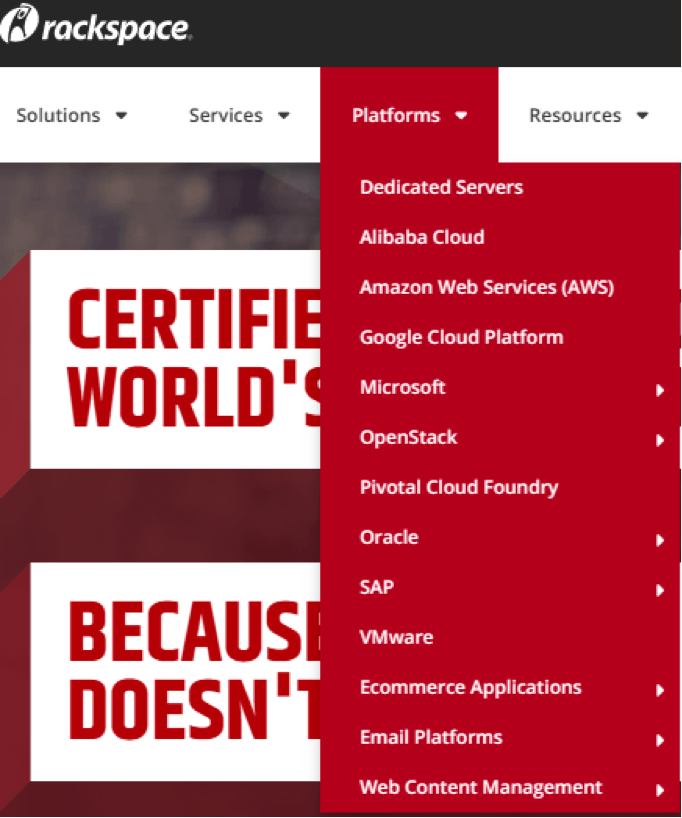Viewport: 682px width, 818px height.
Task: Expand the Email Platforms submenu arrow
Action: [660, 741]
